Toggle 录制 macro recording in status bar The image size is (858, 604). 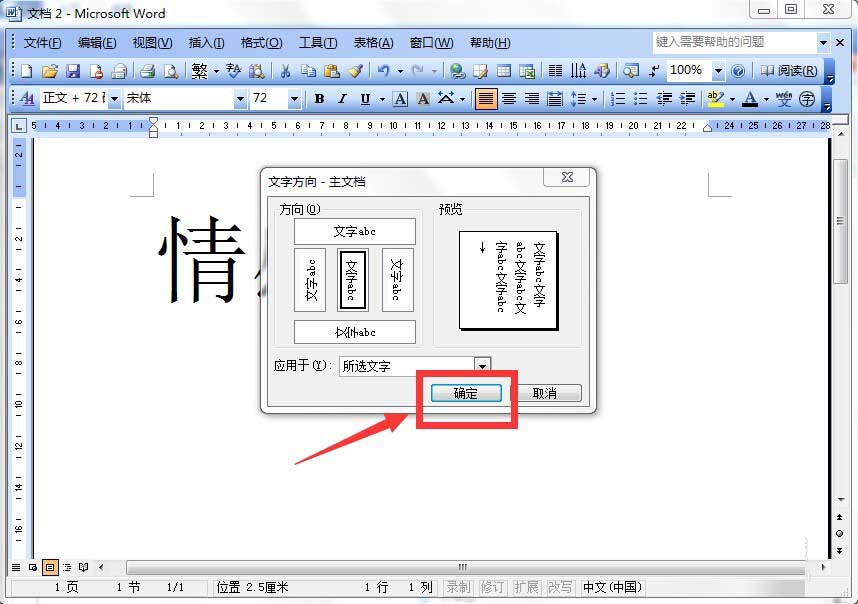457,587
